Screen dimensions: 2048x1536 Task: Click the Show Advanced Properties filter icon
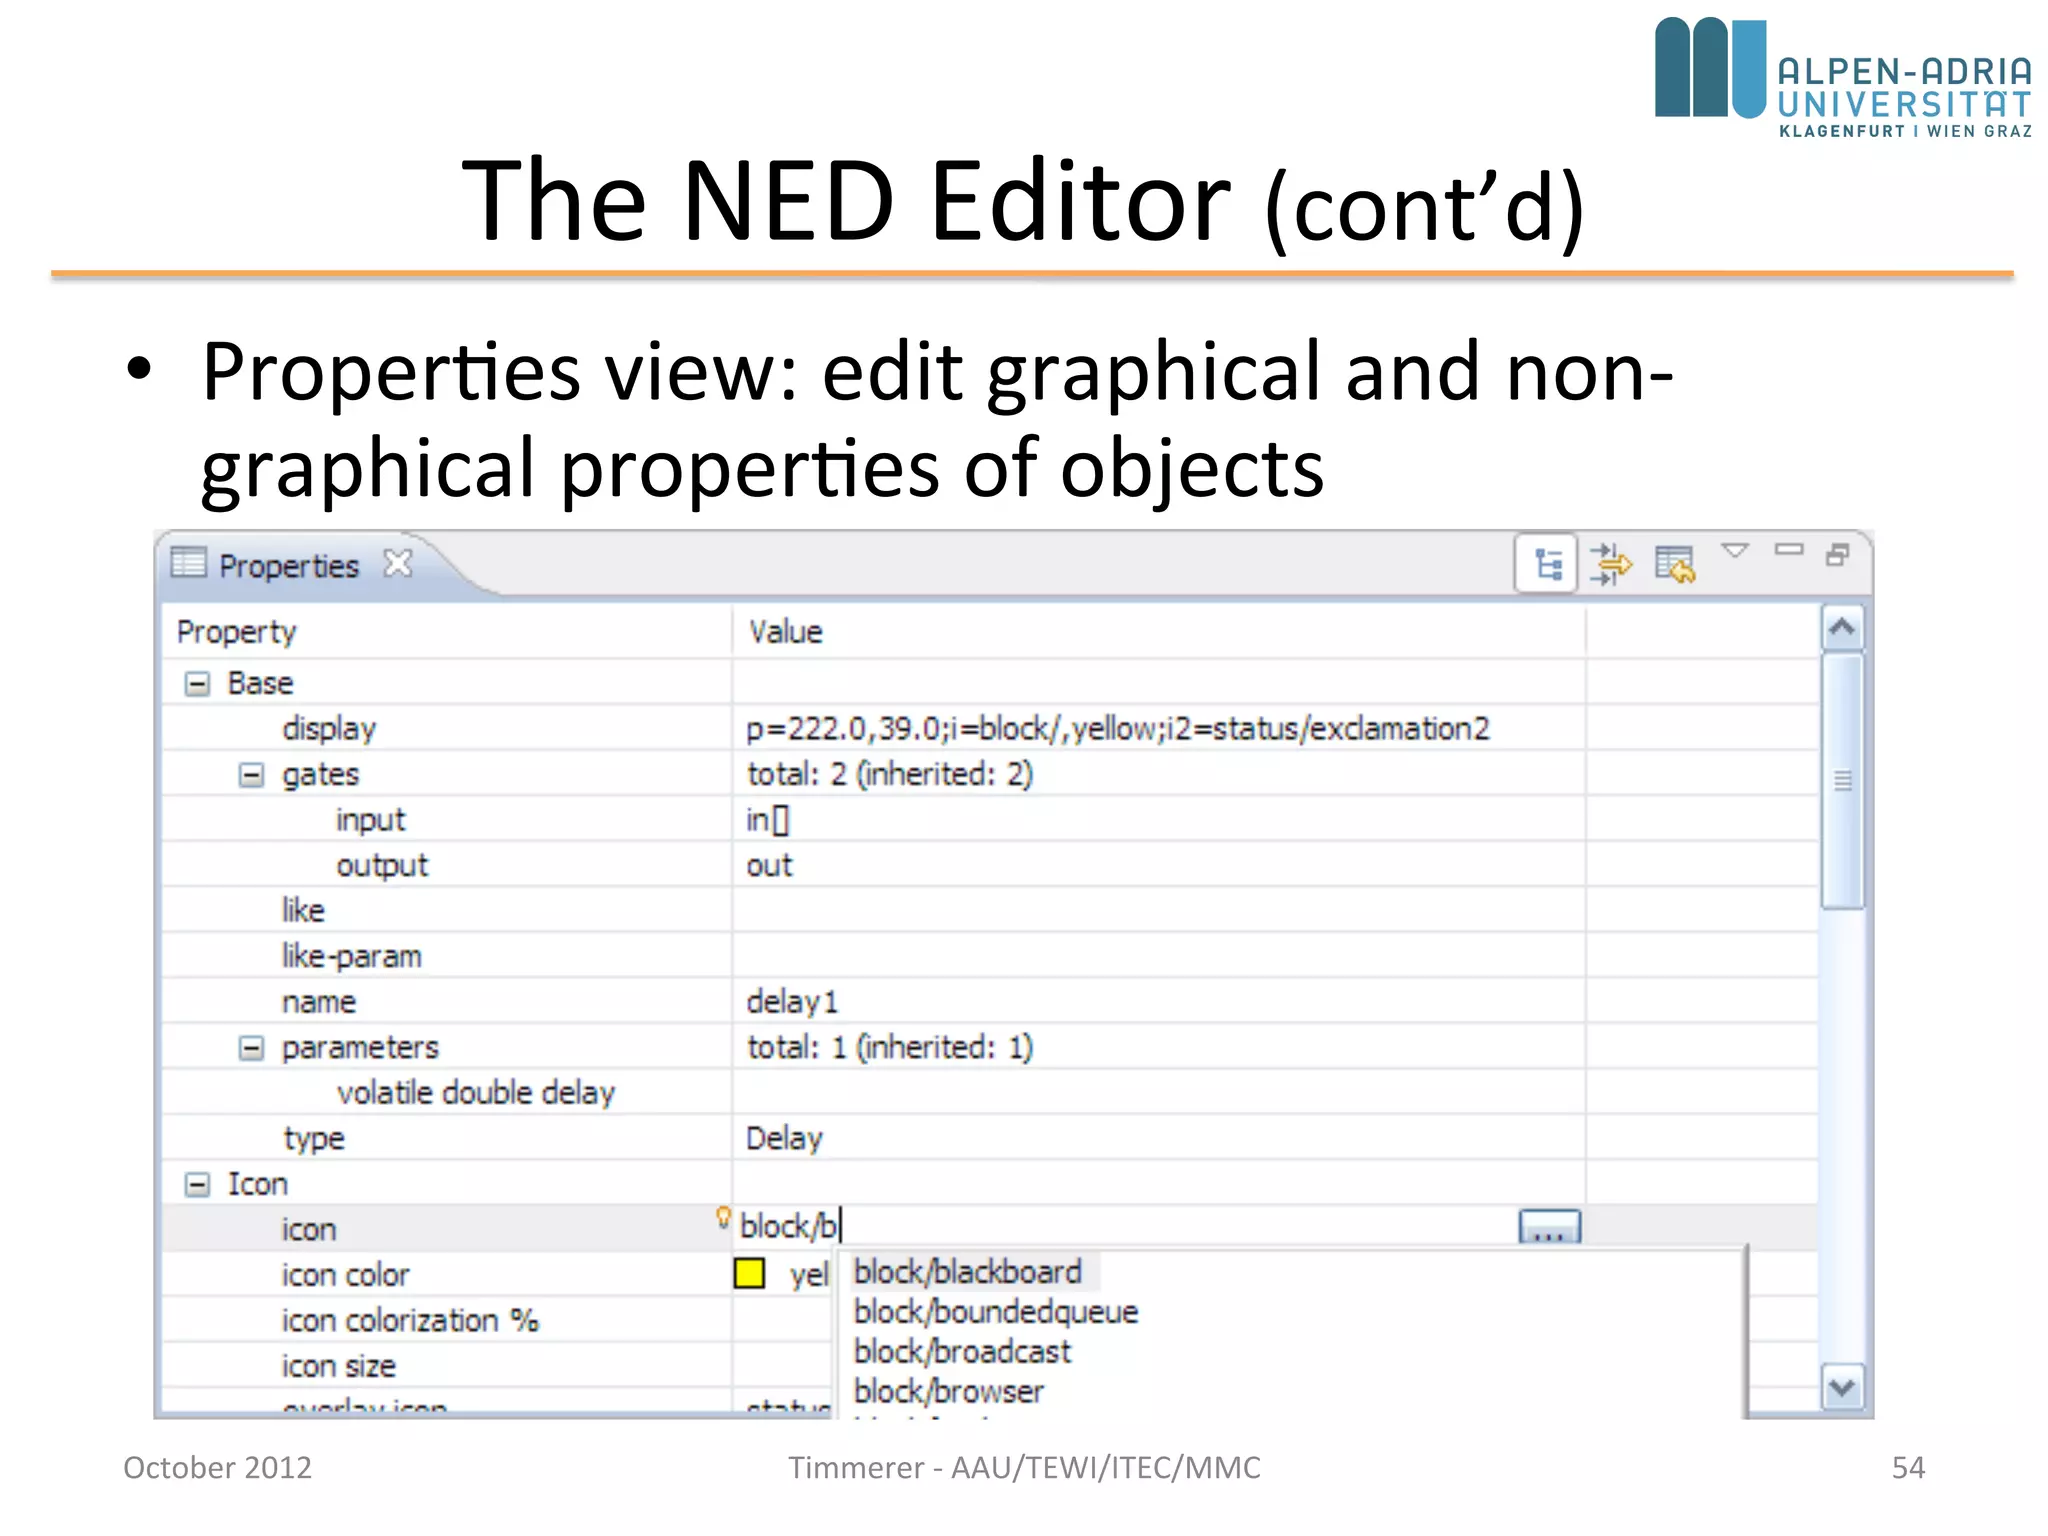pyautogui.click(x=1611, y=564)
